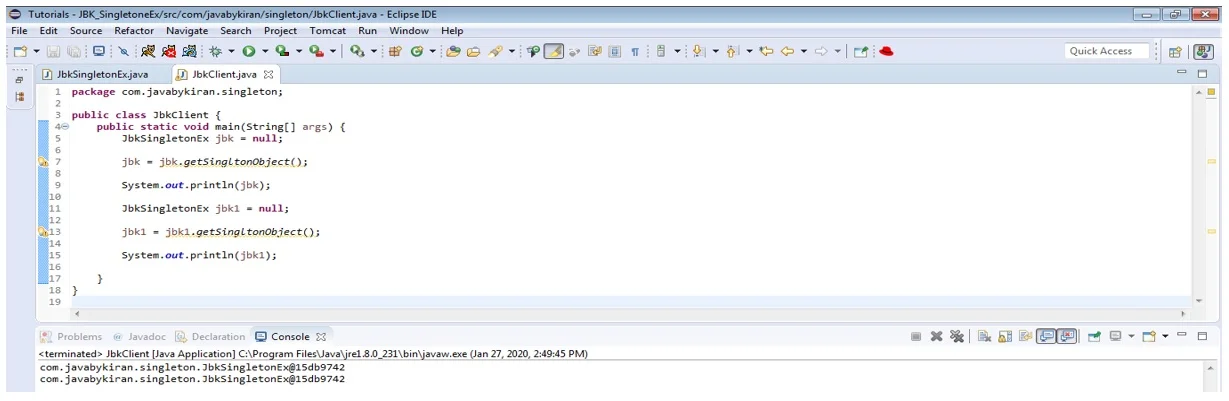Open the Window menu
Image resolution: width=1229 pixels, height=401 pixels.
(409, 31)
